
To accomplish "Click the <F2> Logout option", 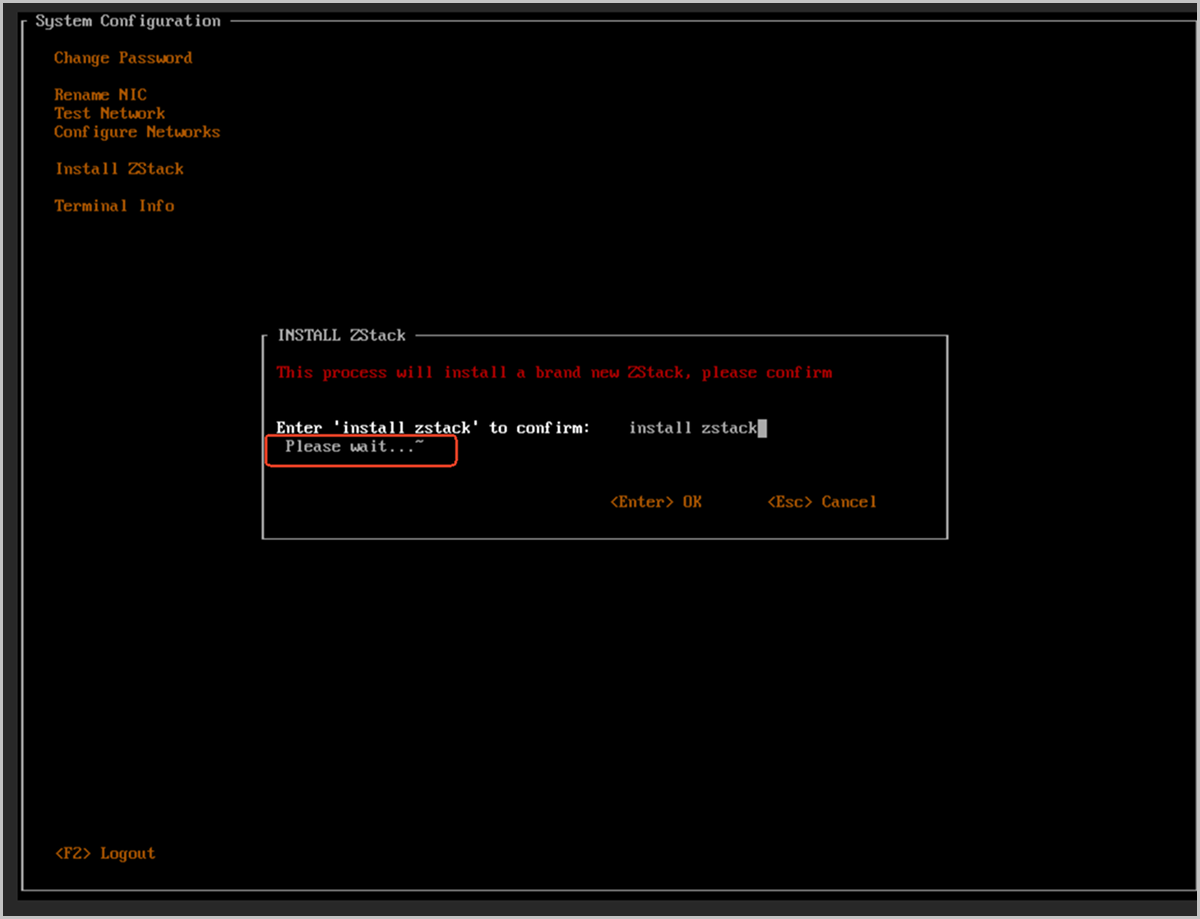I will [x=105, y=854].
